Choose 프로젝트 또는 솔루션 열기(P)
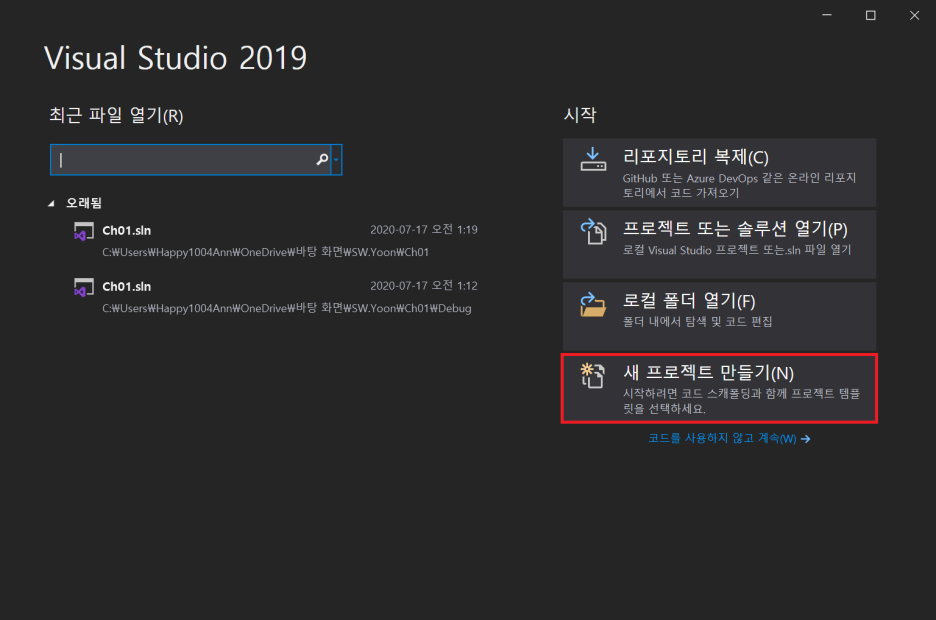 (x=719, y=244)
